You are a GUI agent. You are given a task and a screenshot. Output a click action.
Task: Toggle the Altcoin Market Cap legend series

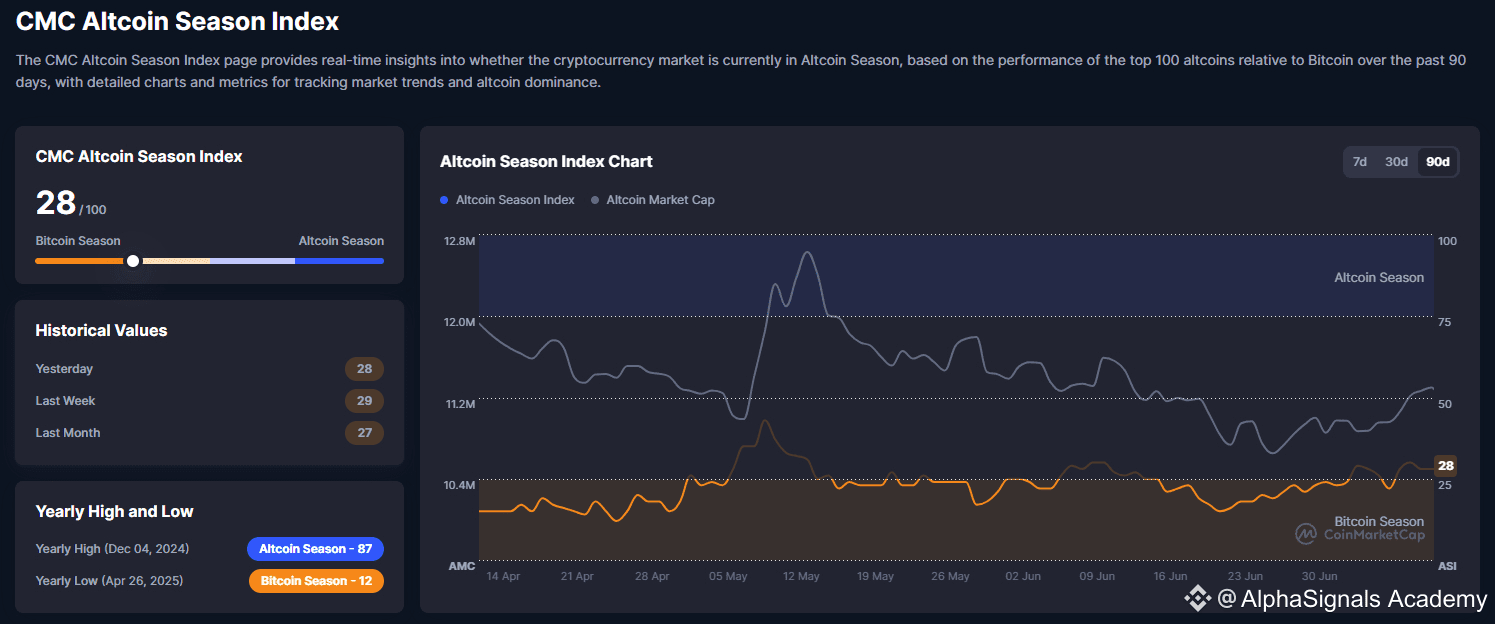[x=660, y=200]
